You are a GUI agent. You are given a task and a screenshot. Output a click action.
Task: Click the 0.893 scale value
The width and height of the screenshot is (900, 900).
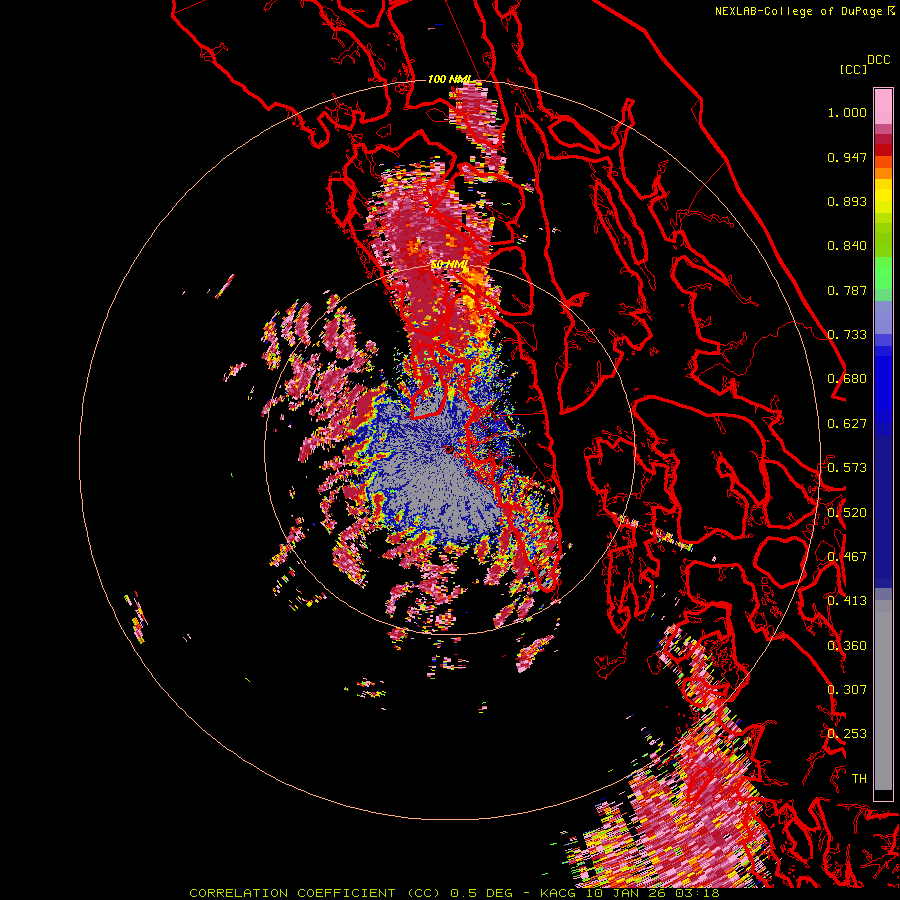(847, 201)
